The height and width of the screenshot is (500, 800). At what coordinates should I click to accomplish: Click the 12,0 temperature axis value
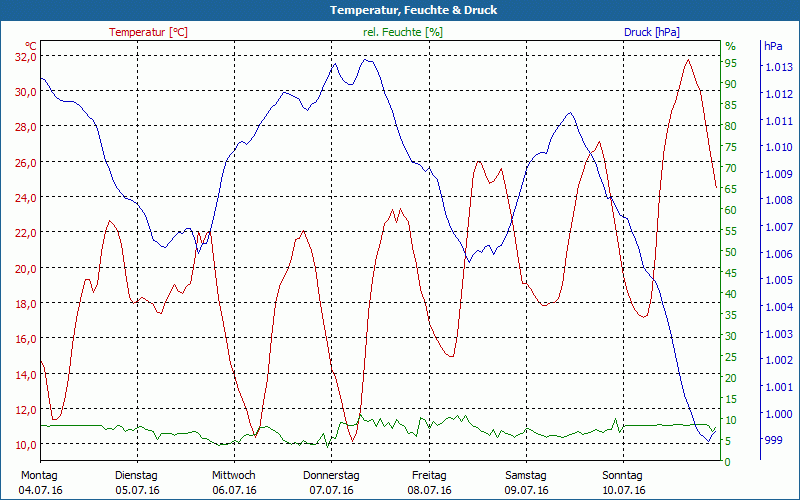pyautogui.click(x=26, y=410)
